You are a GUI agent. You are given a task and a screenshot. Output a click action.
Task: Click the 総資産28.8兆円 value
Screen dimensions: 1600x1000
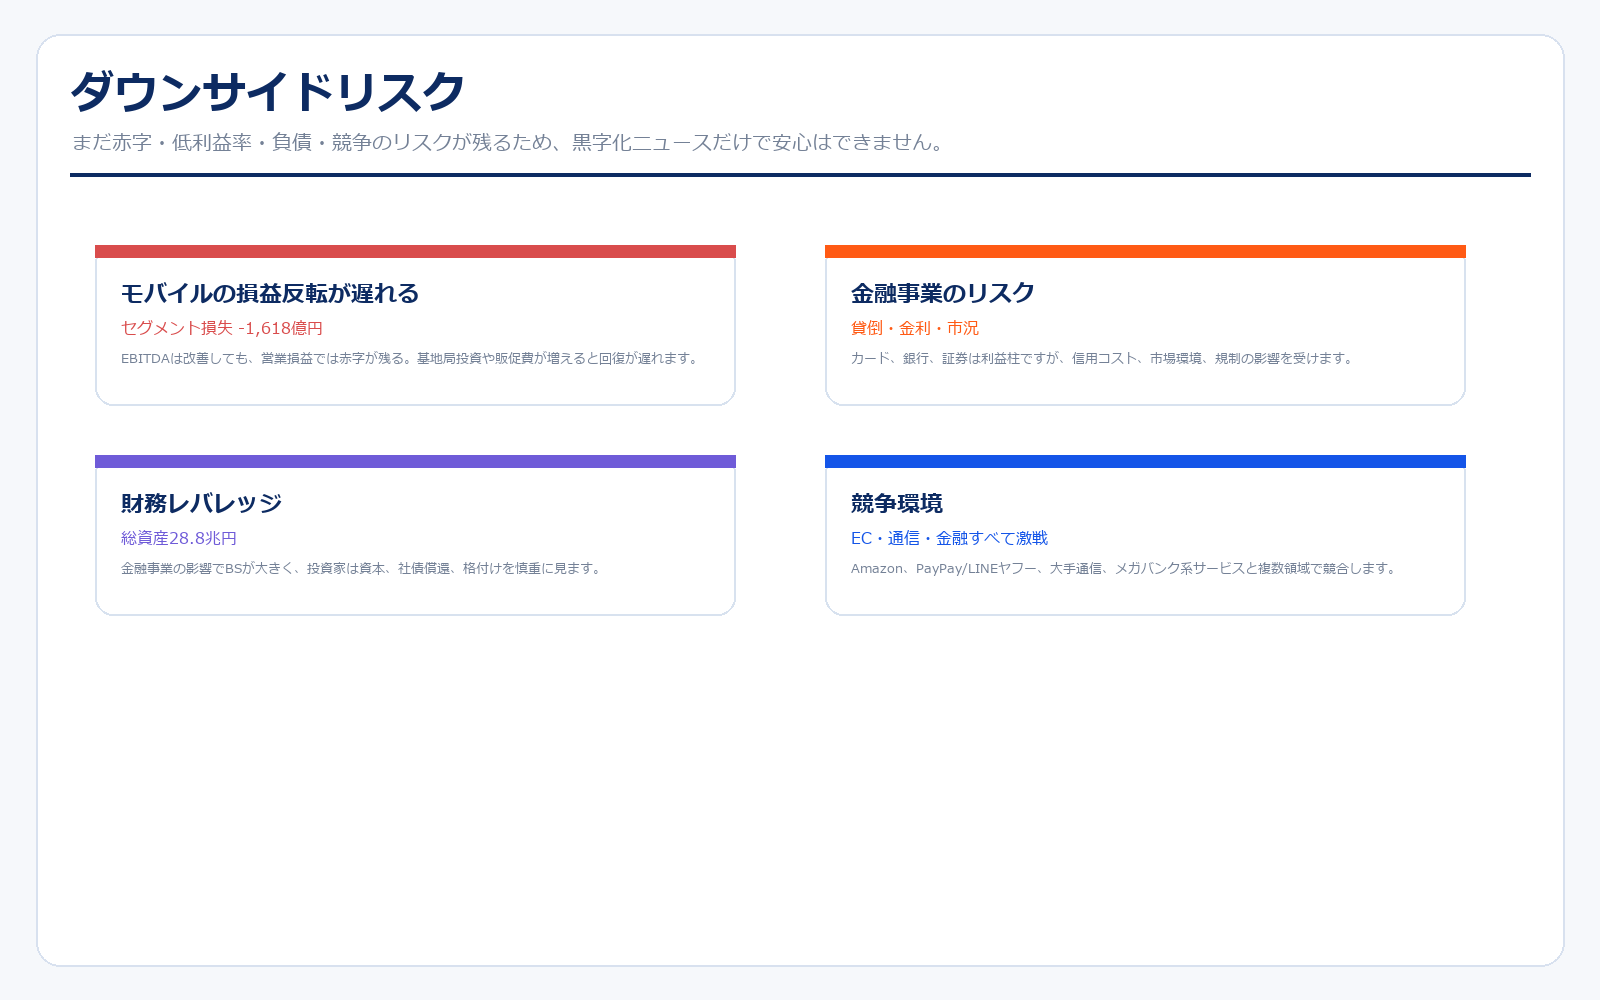(x=179, y=538)
